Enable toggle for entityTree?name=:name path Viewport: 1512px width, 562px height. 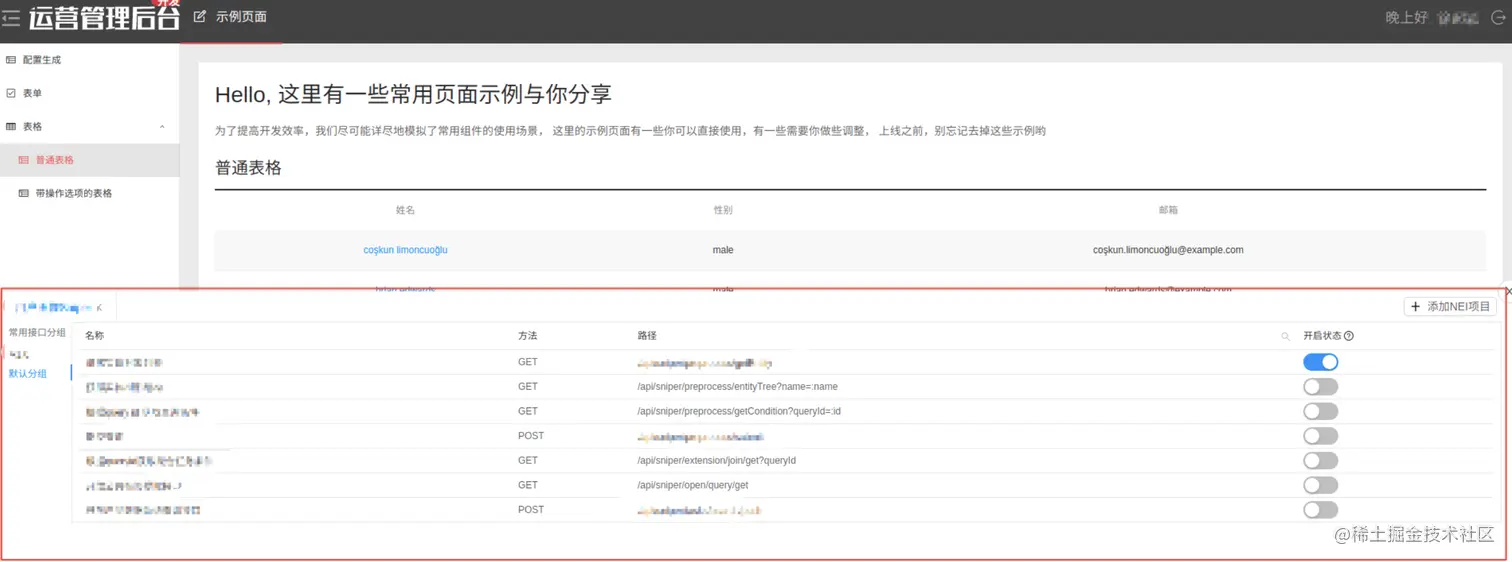(1320, 386)
